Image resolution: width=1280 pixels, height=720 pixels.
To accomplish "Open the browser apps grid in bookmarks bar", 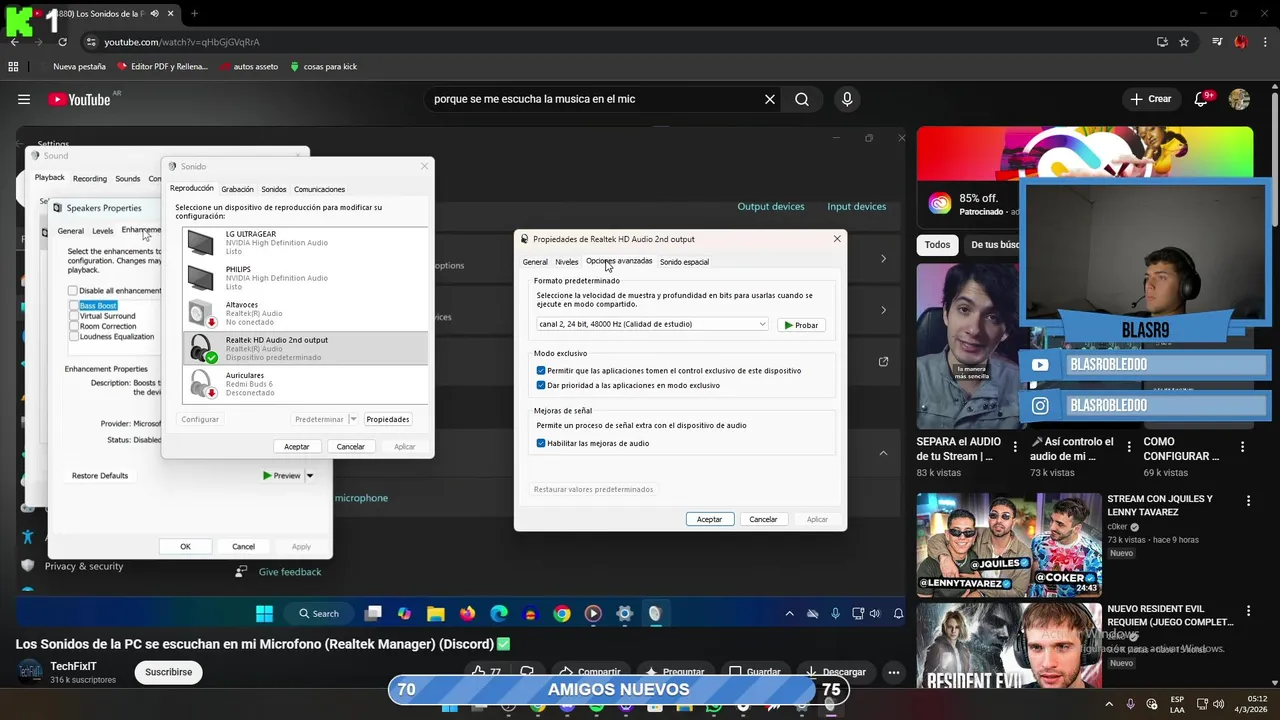I will pyautogui.click(x=13, y=67).
